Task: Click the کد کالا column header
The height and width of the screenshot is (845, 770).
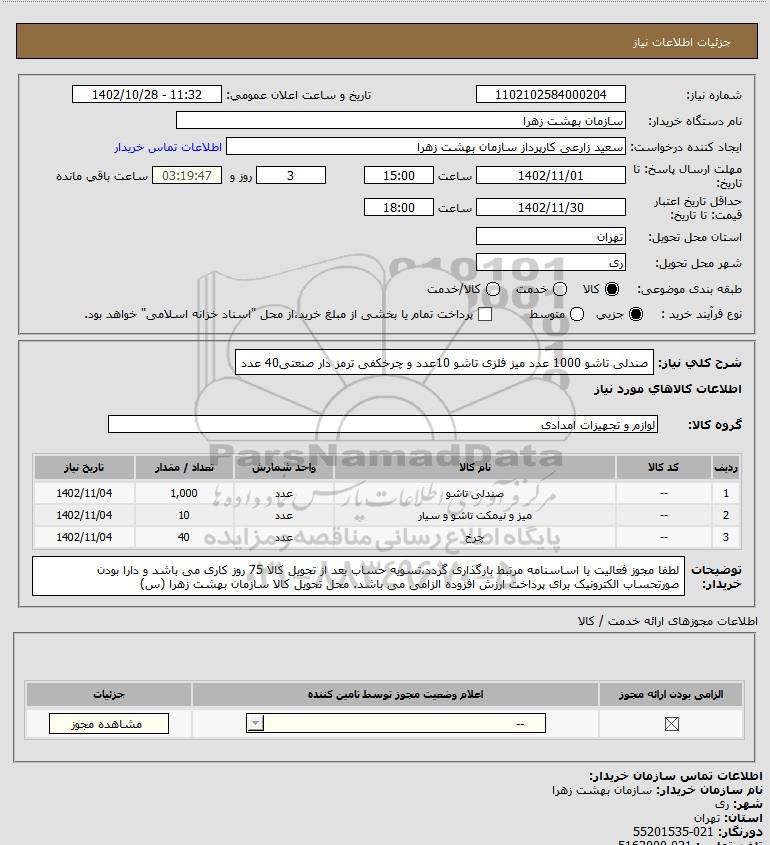Action: (663, 467)
